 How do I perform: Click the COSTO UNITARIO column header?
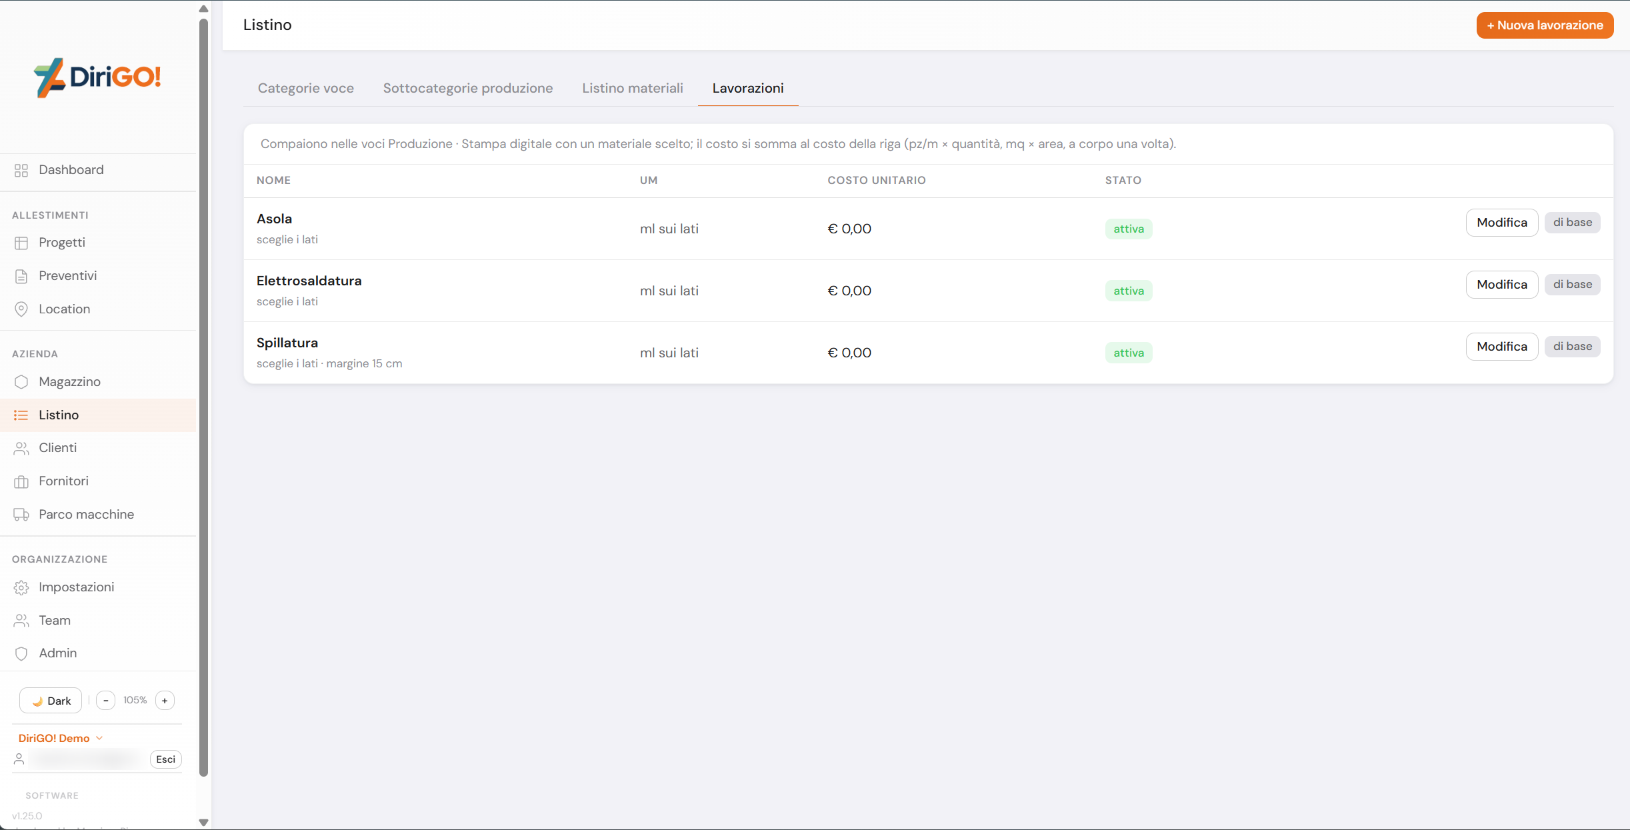[877, 181]
